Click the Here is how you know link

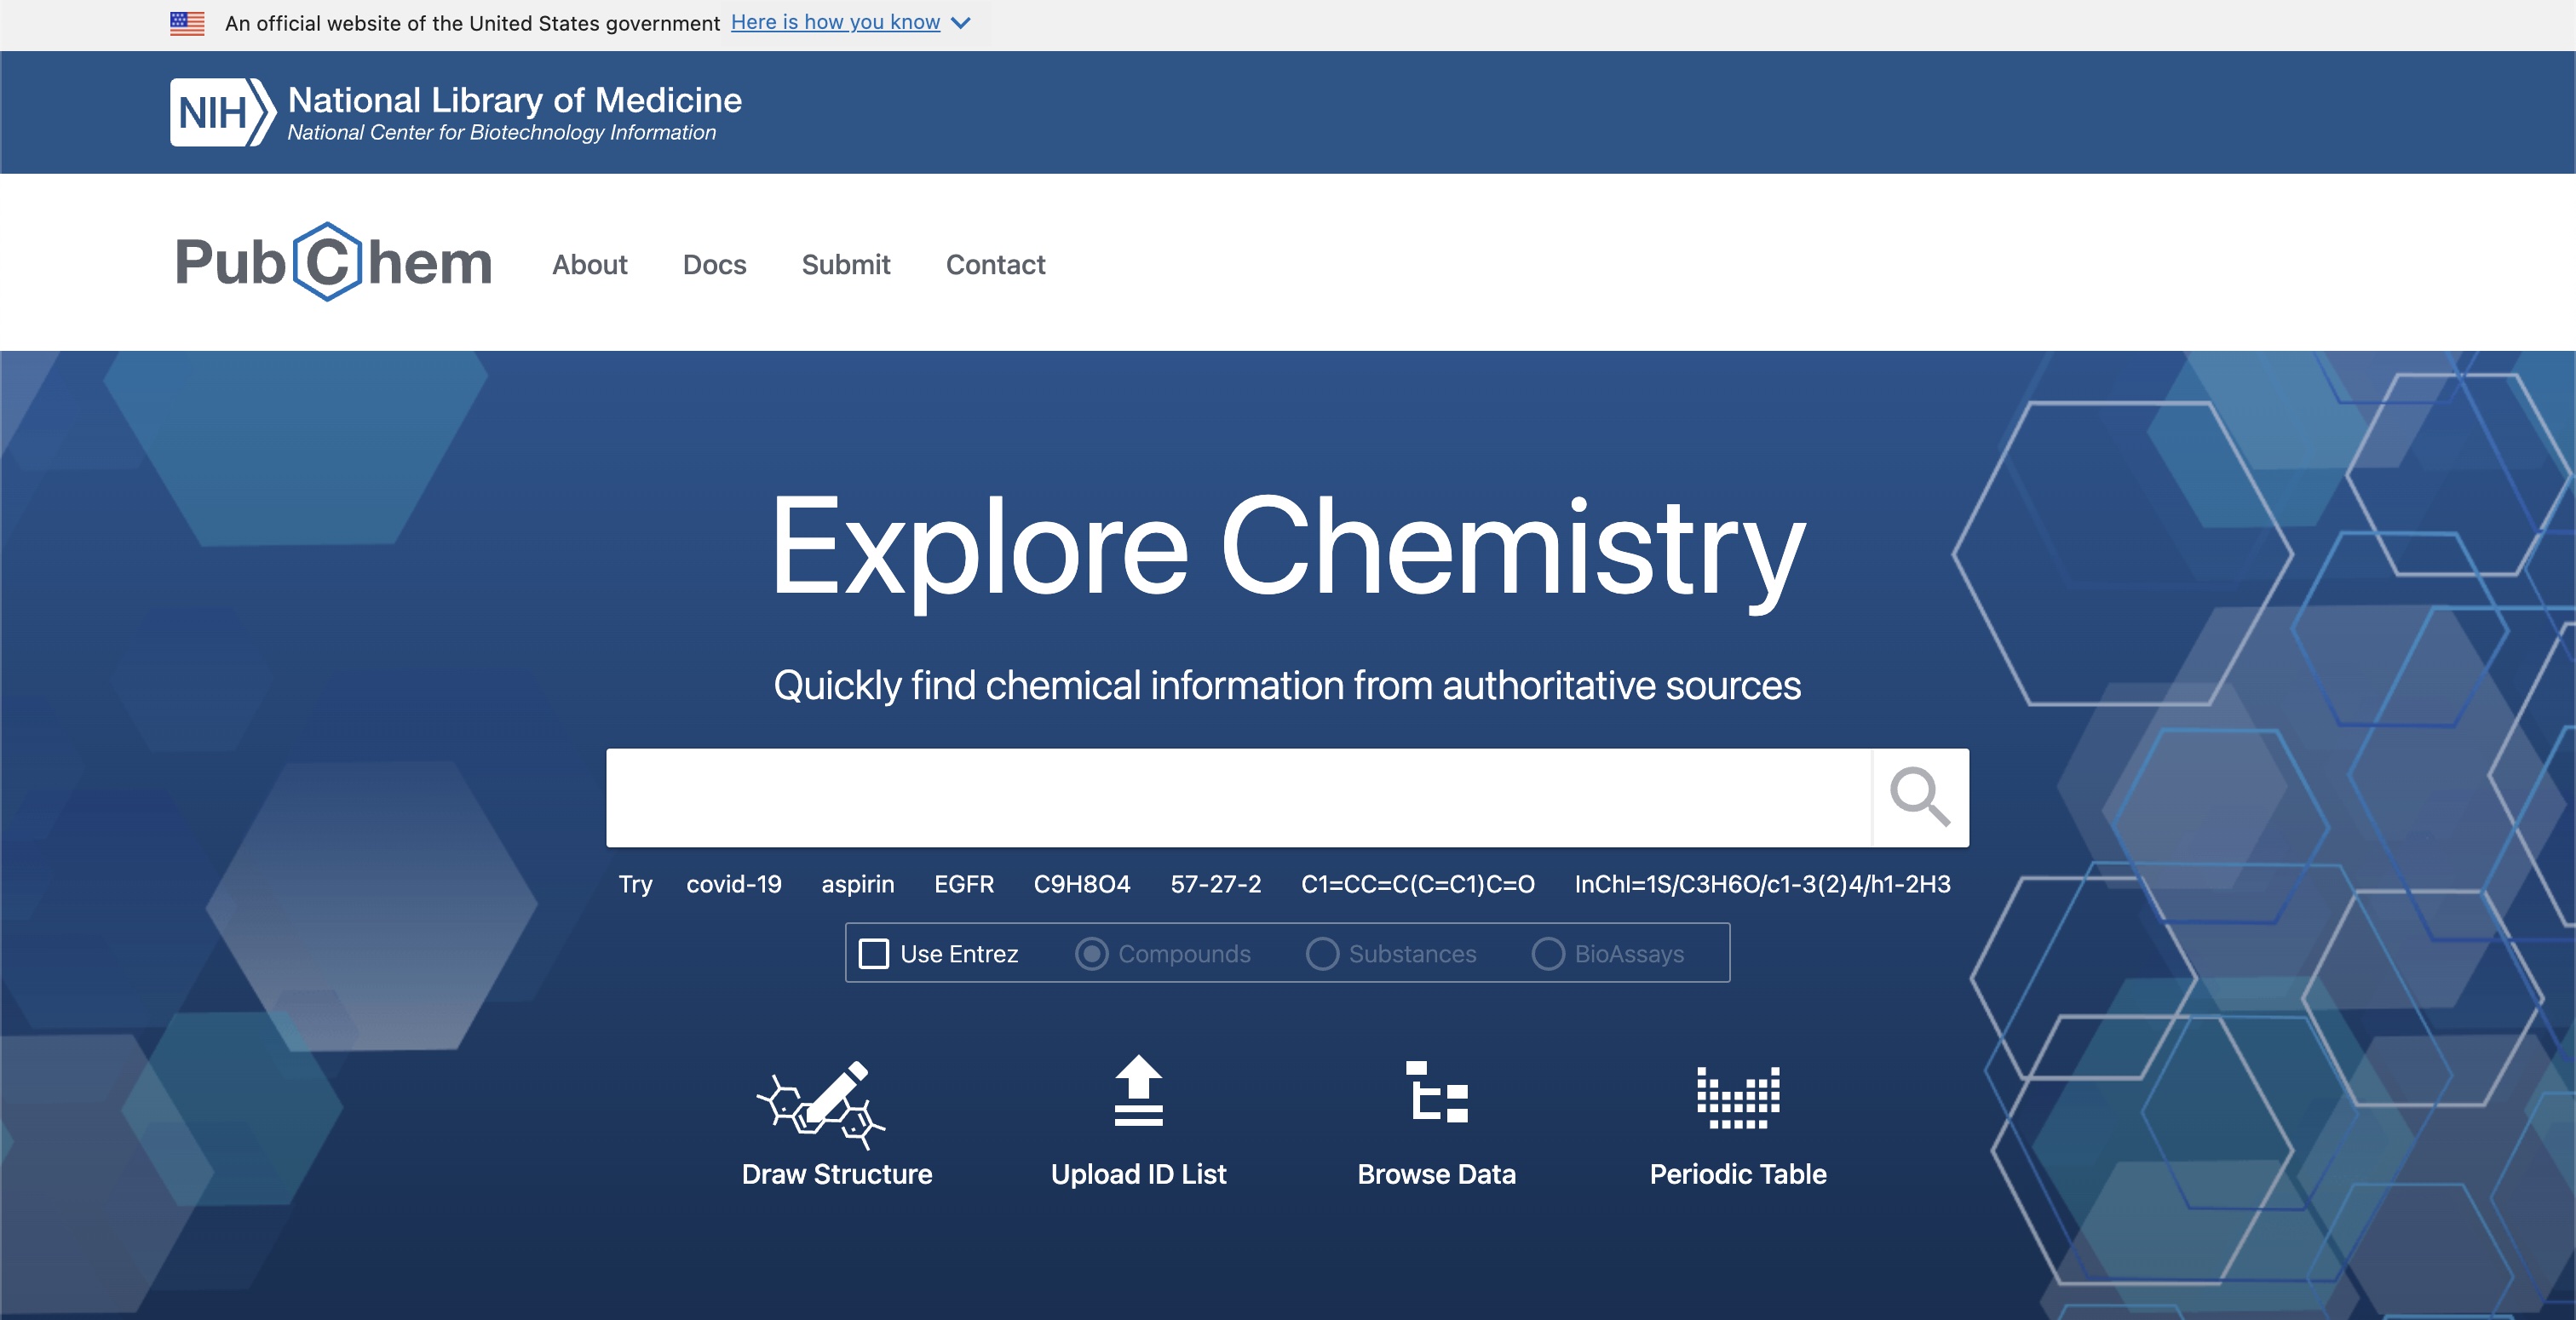tap(835, 22)
